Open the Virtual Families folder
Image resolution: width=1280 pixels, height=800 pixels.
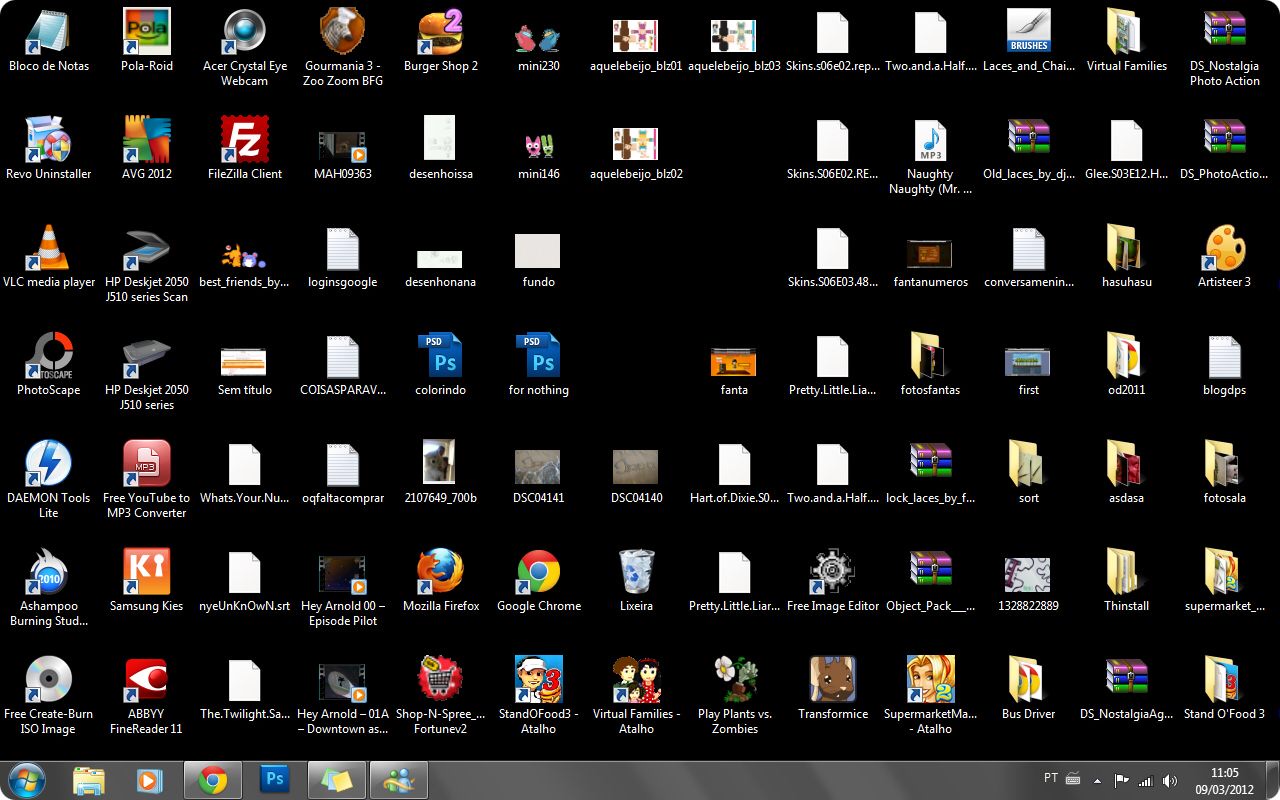pos(1126,33)
